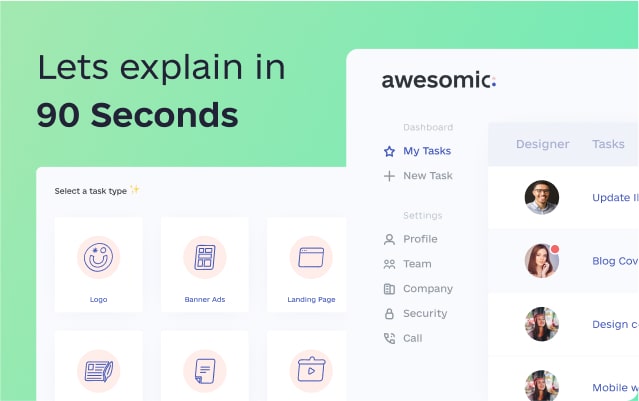The image size is (639, 401).
Task: Pick the video play box task icon
Action: [x=311, y=371]
